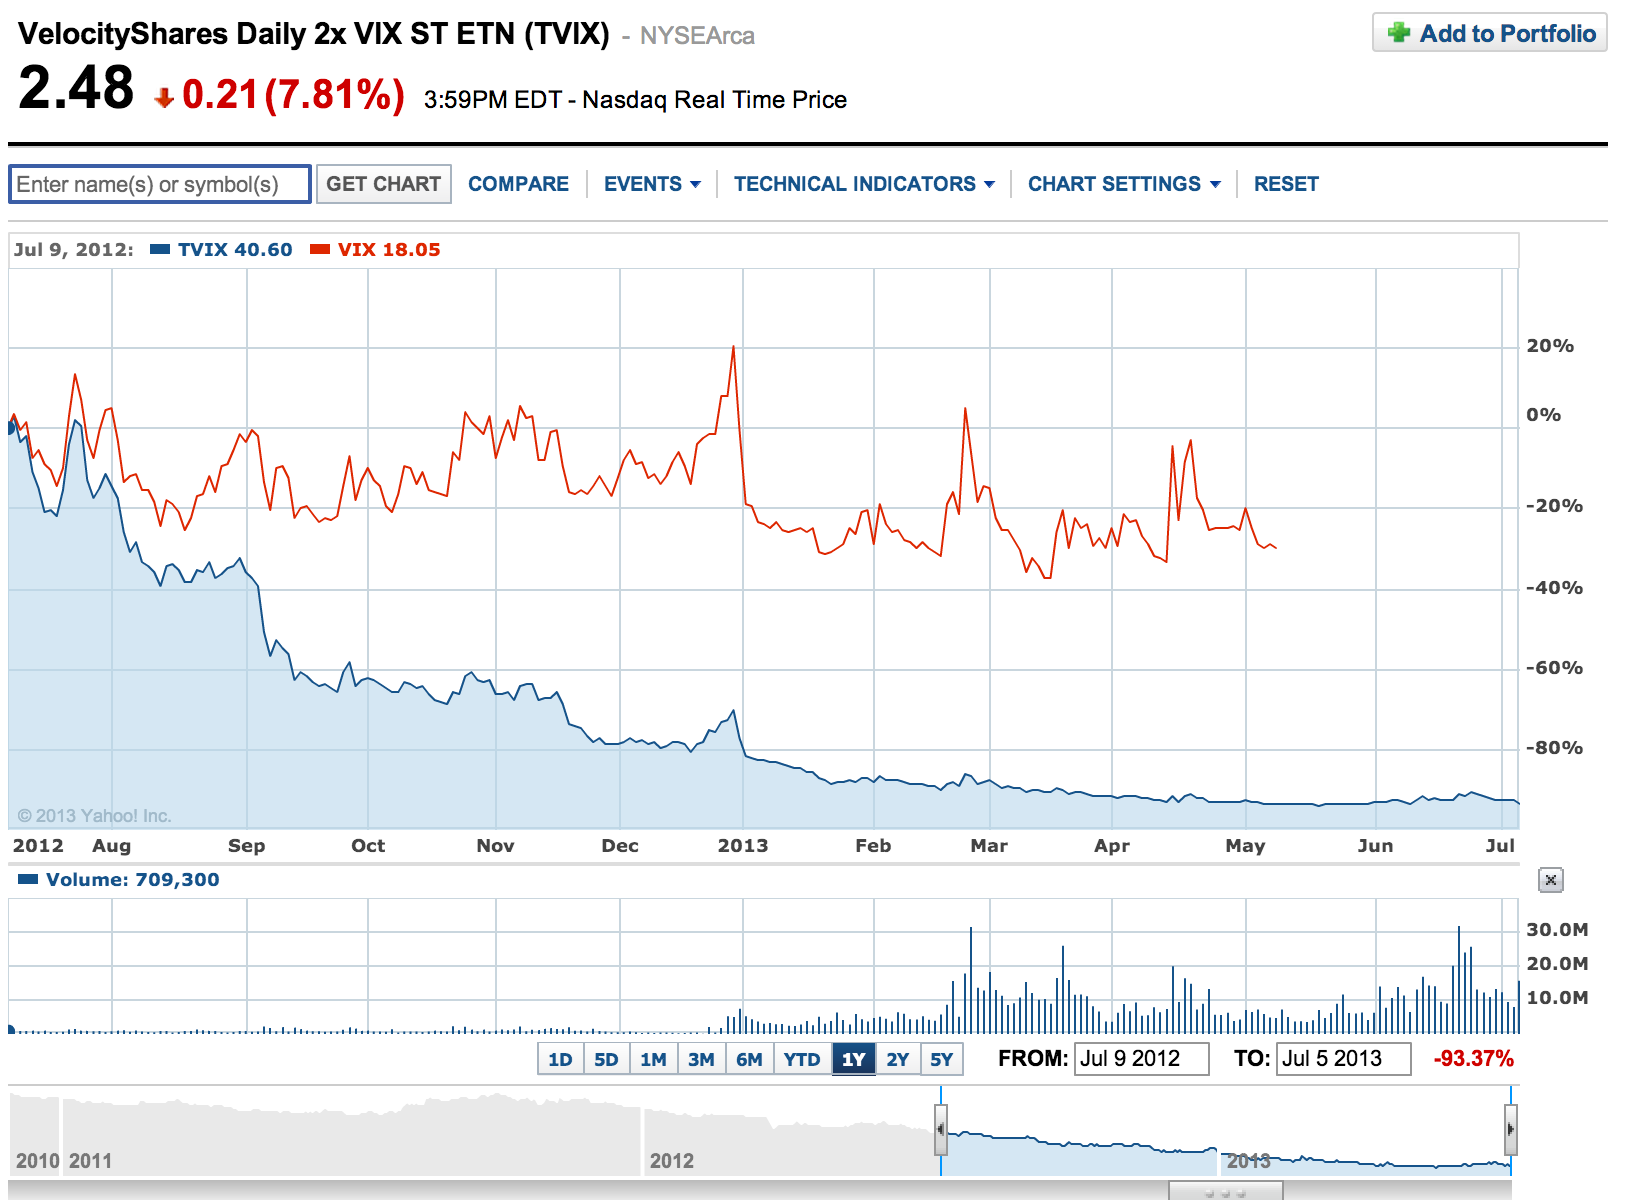Close the volume panel with the X button

coord(1550,880)
